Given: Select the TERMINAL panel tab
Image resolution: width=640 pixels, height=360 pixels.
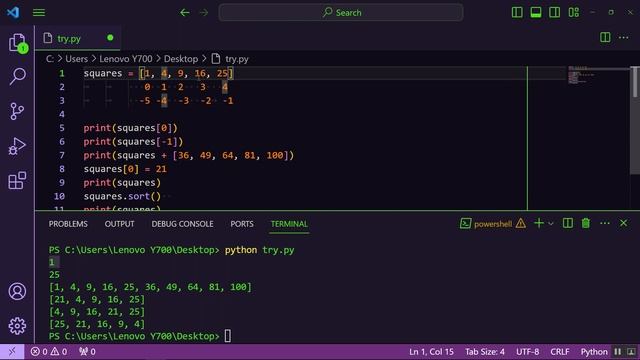Looking at the screenshot, I should 289,224.
